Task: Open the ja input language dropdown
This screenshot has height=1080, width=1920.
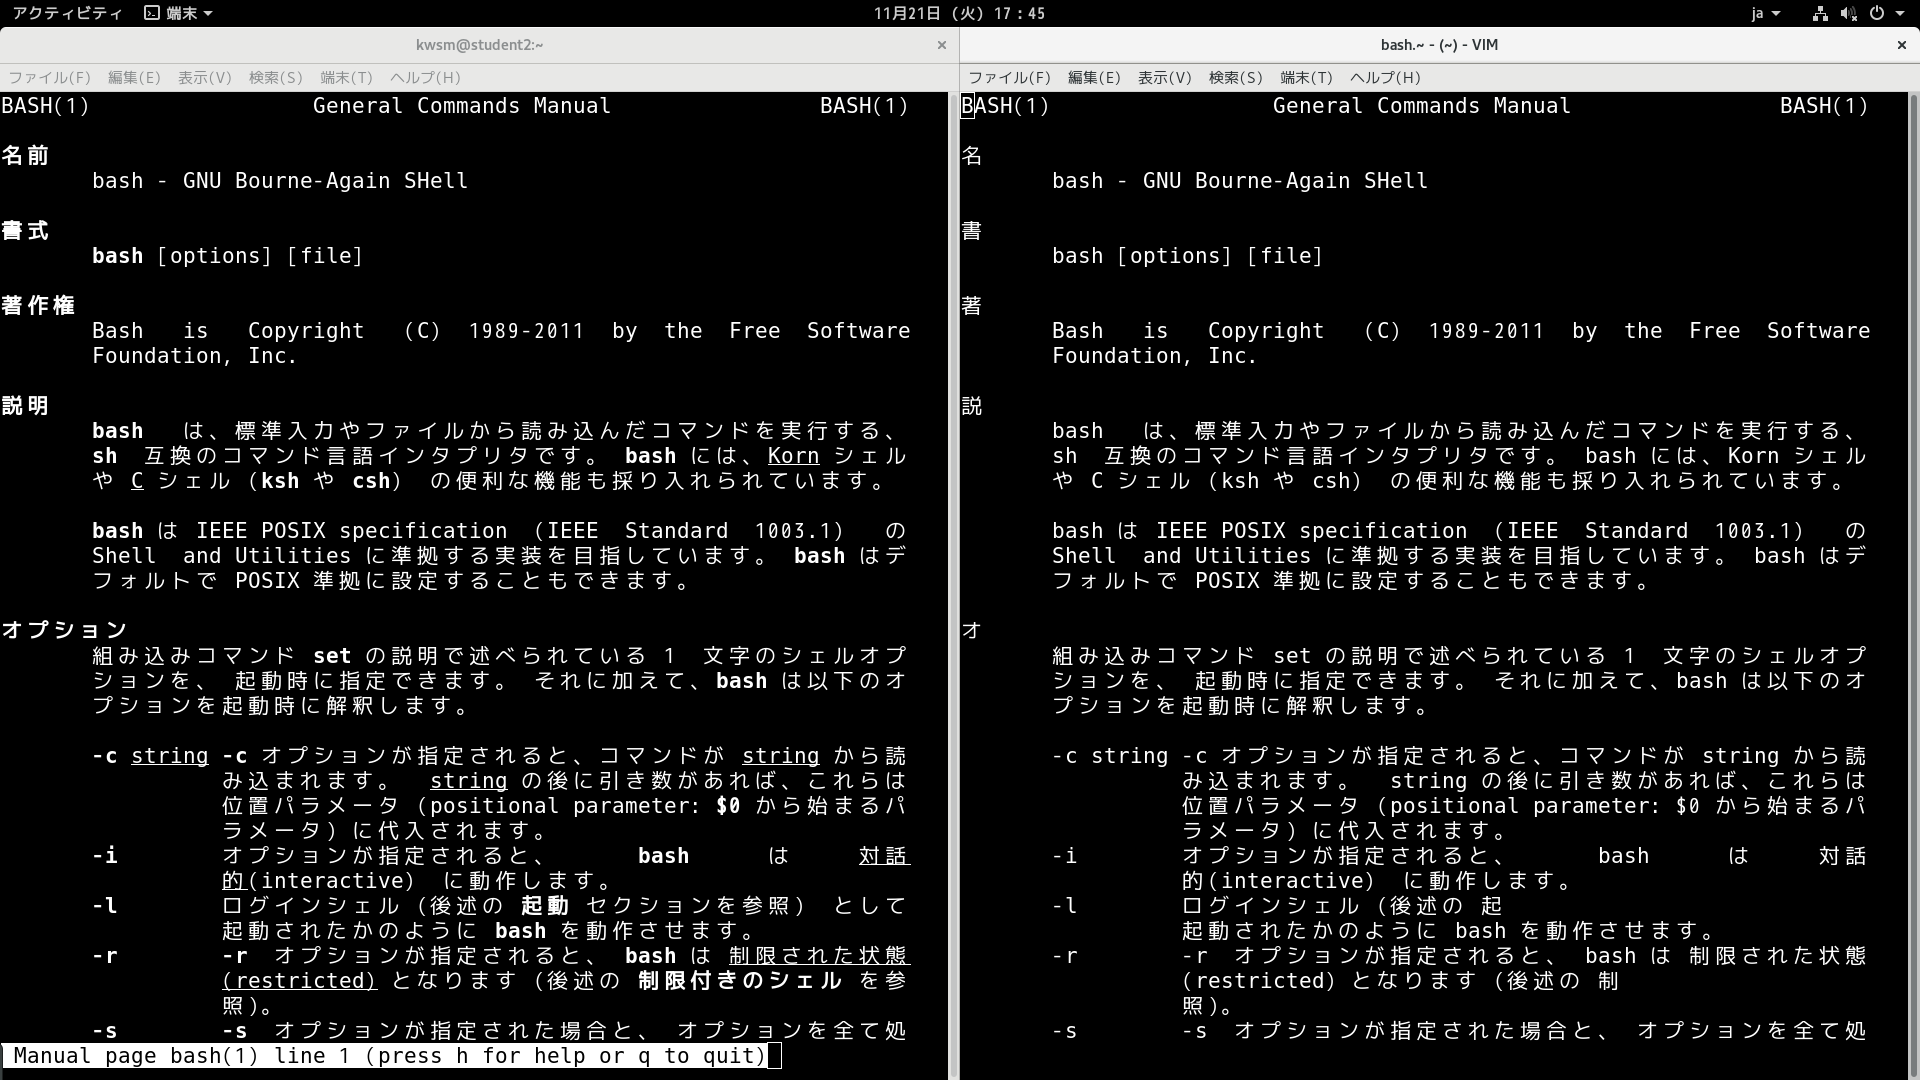Action: click(1766, 13)
